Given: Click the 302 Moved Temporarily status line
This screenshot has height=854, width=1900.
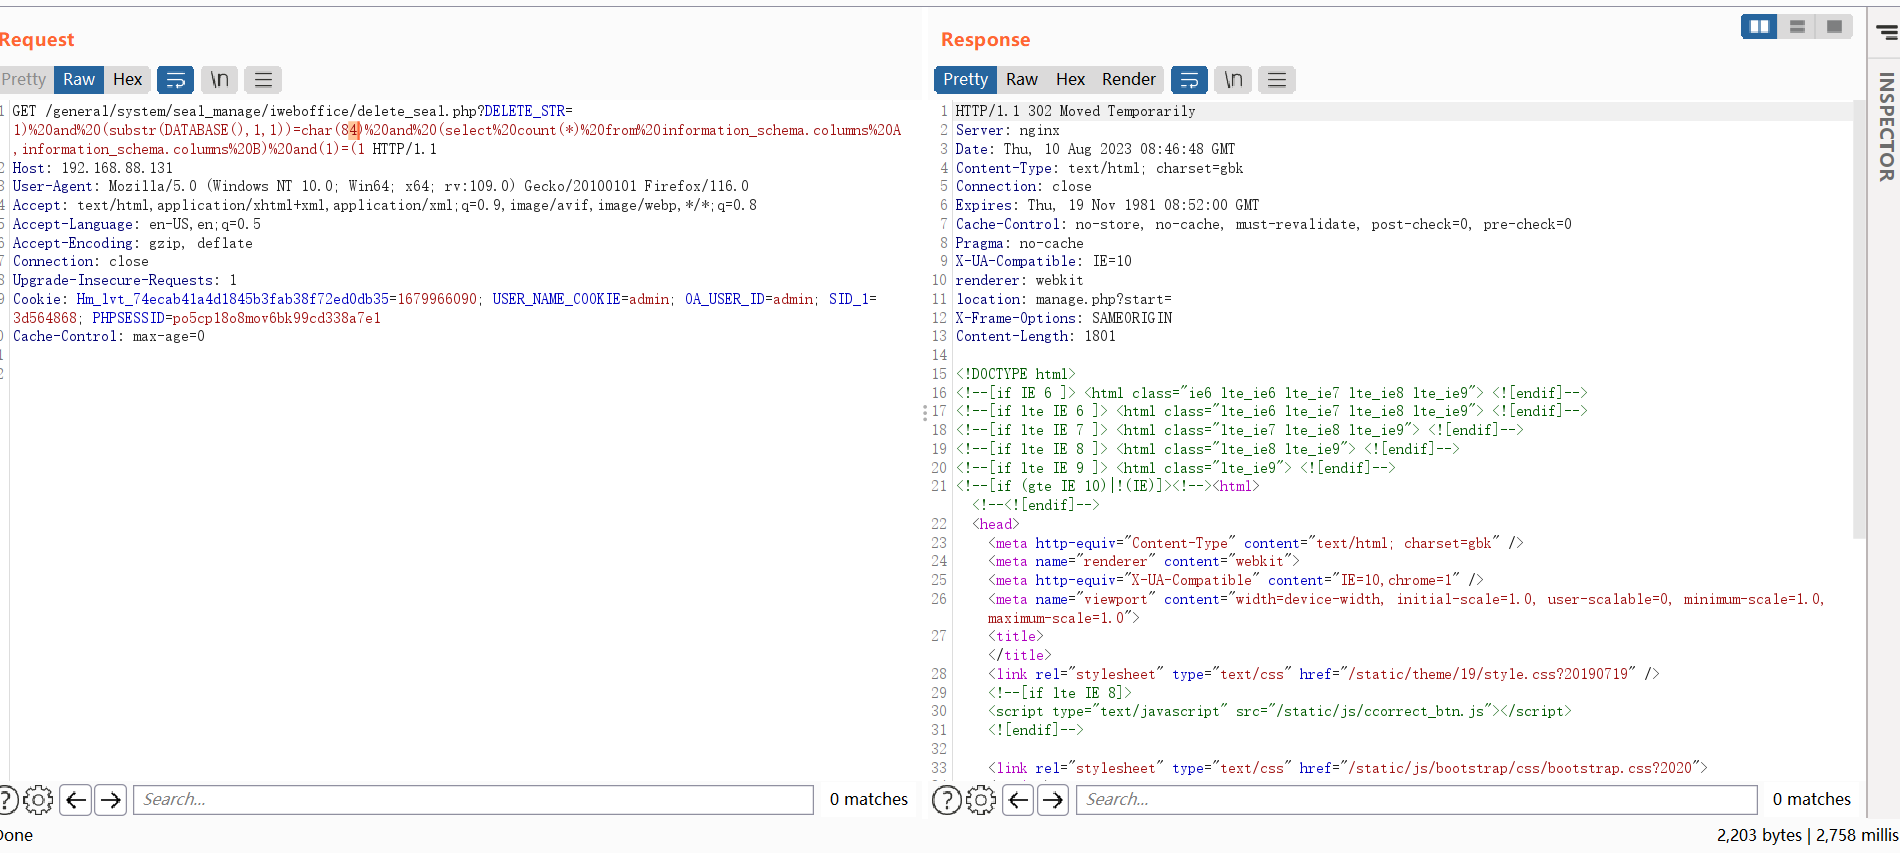Looking at the screenshot, I should click(1075, 111).
